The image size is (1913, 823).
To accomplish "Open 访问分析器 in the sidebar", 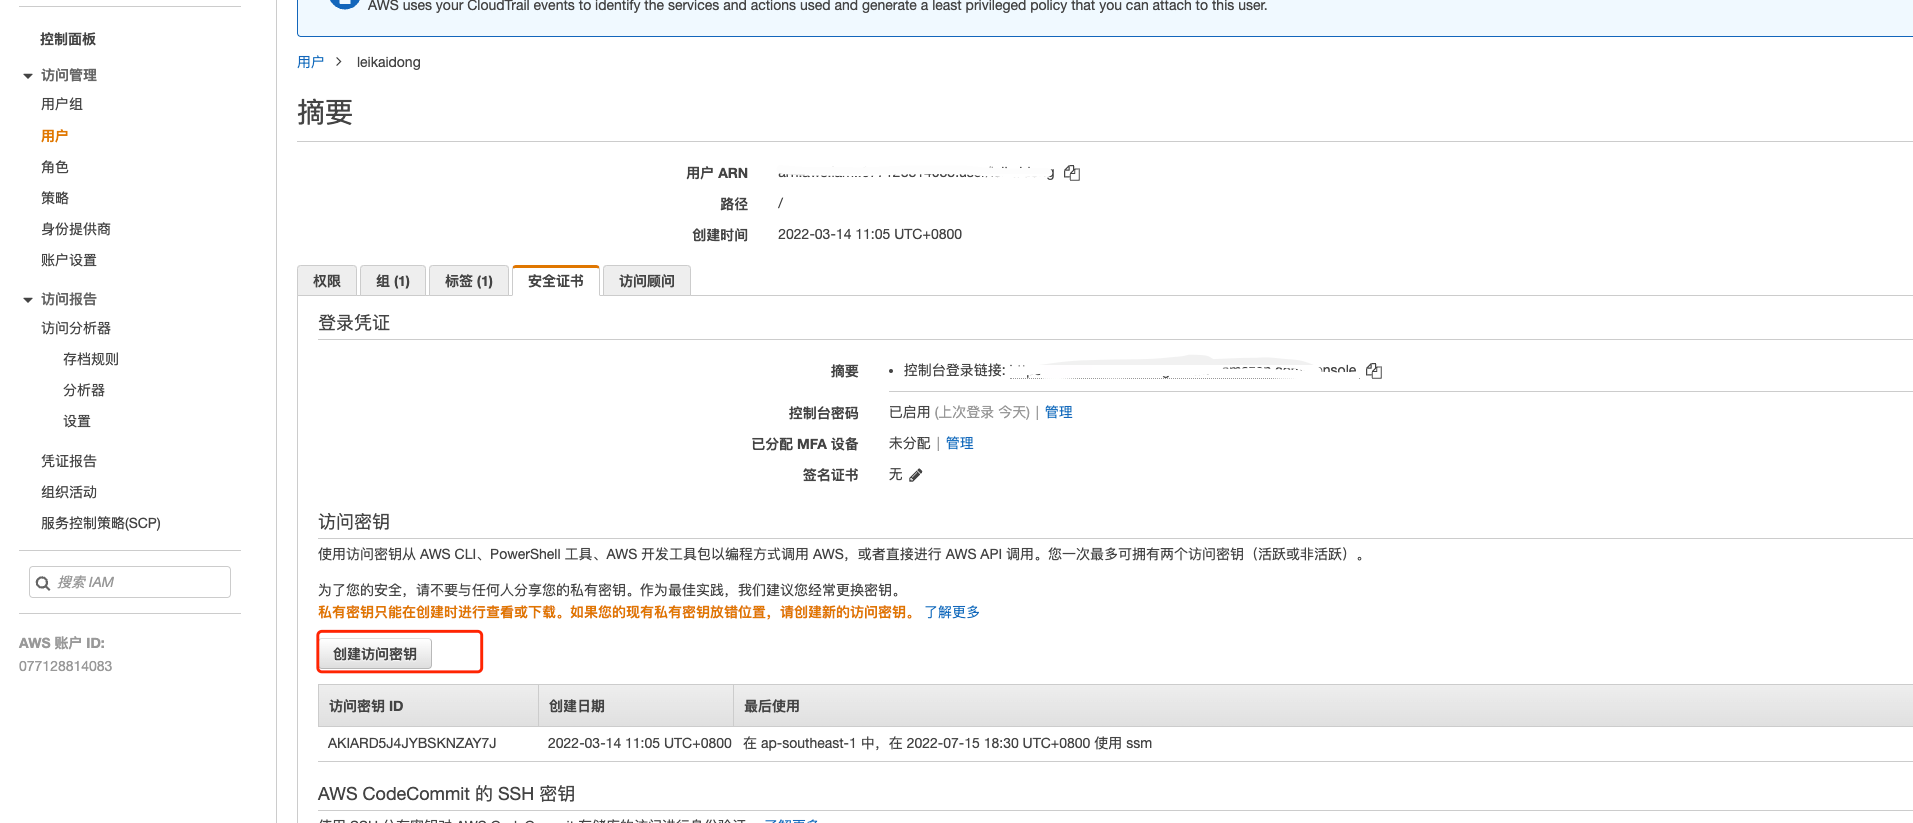I will 76,328.
